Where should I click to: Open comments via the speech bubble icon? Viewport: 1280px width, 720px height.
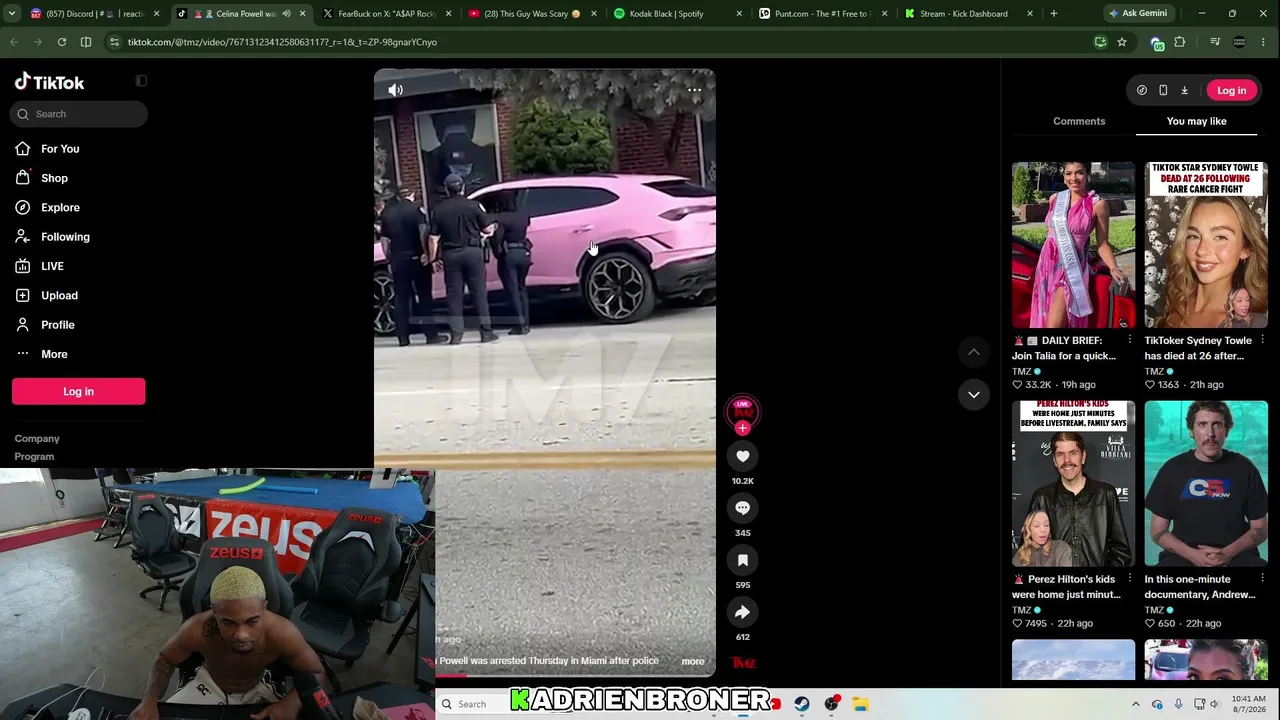(x=742, y=508)
